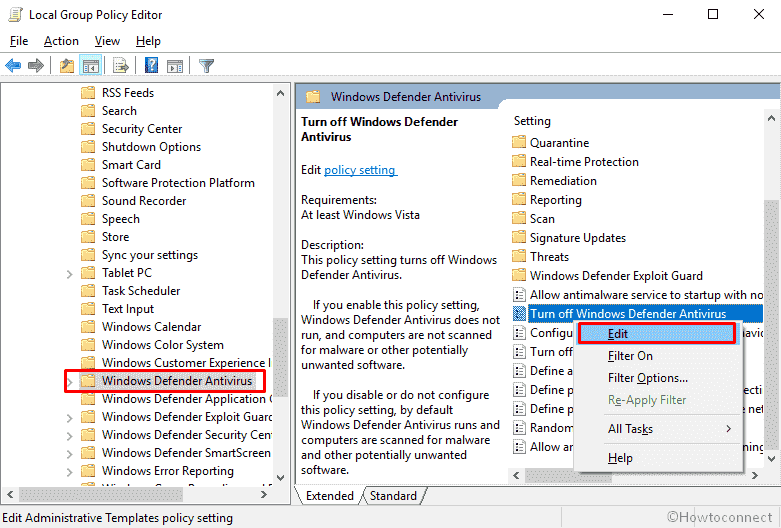Image resolution: width=781 pixels, height=528 pixels.
Task: Expand Windows Defender SmartScreen tree node
Action: [69, 453]
